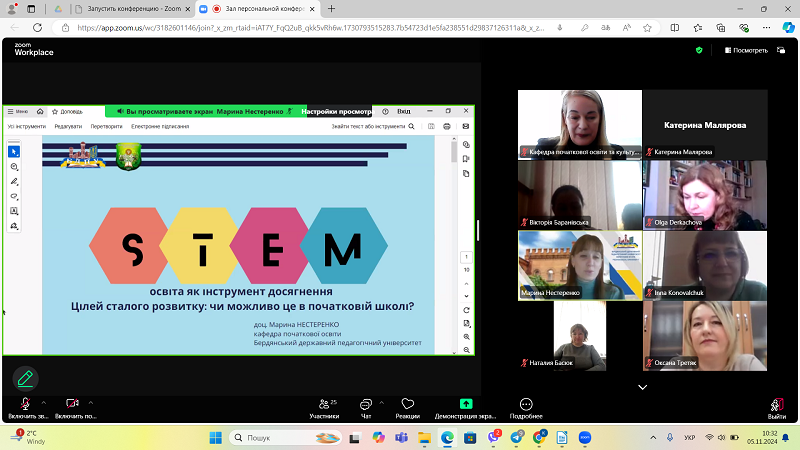The height and width of the screenshot is (450, 800).
Task: Go to next page with down chevron
Action: 466,296
